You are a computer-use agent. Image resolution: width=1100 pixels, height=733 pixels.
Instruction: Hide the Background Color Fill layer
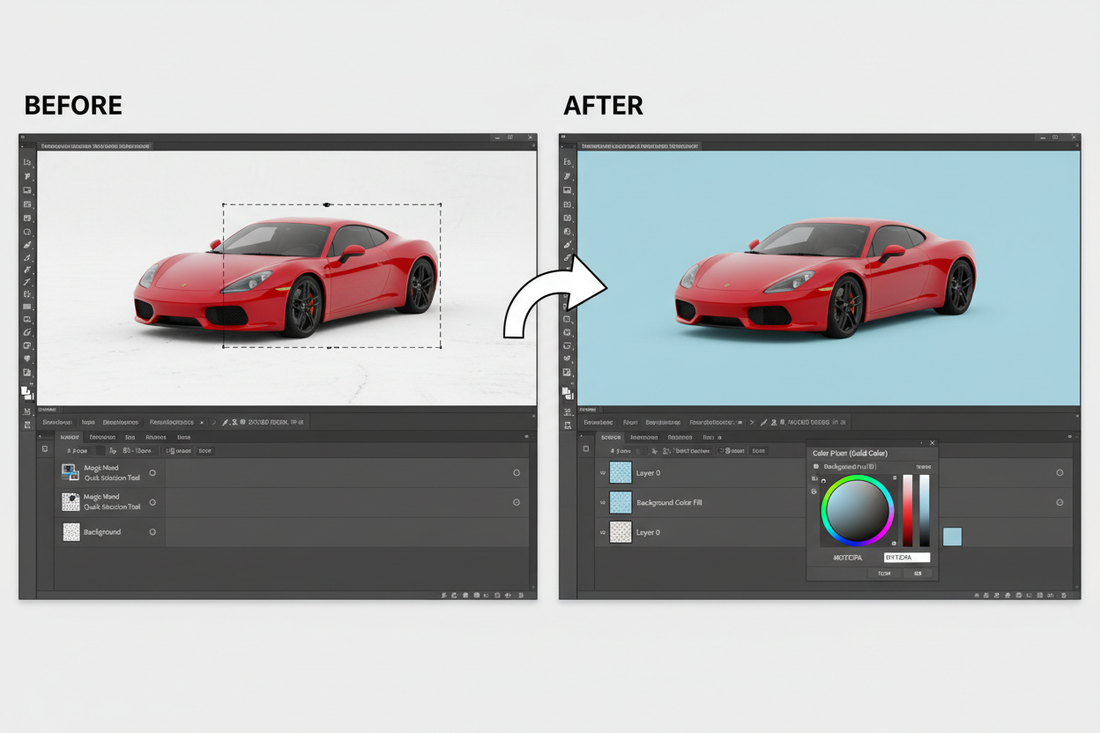(x=601, y=503)
